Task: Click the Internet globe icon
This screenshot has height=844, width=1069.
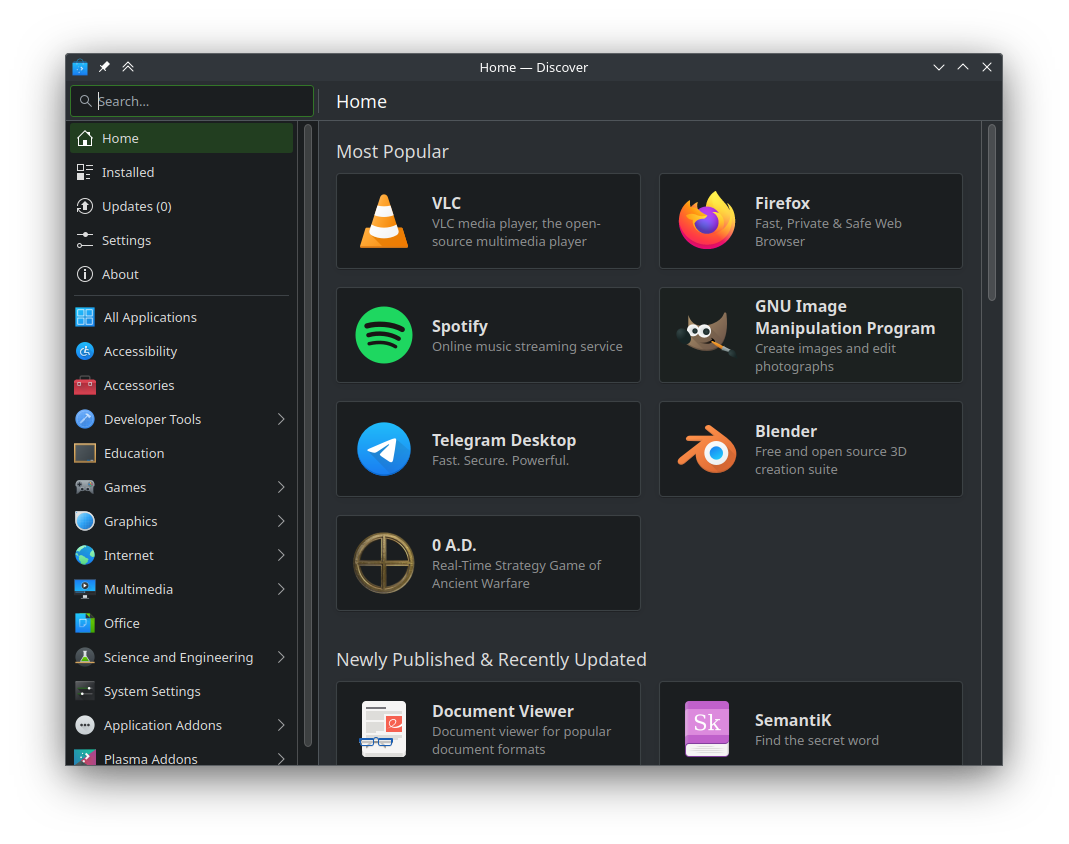Action: point(85,556)
